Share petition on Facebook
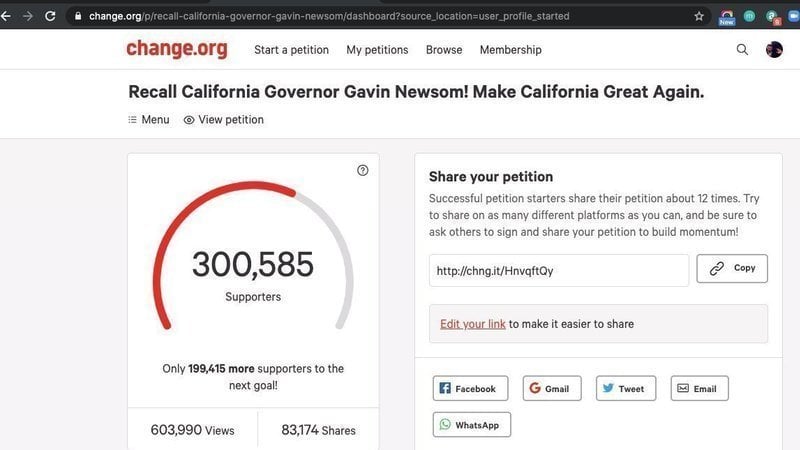Screen dimensions: 800x450 click(470, 389)
